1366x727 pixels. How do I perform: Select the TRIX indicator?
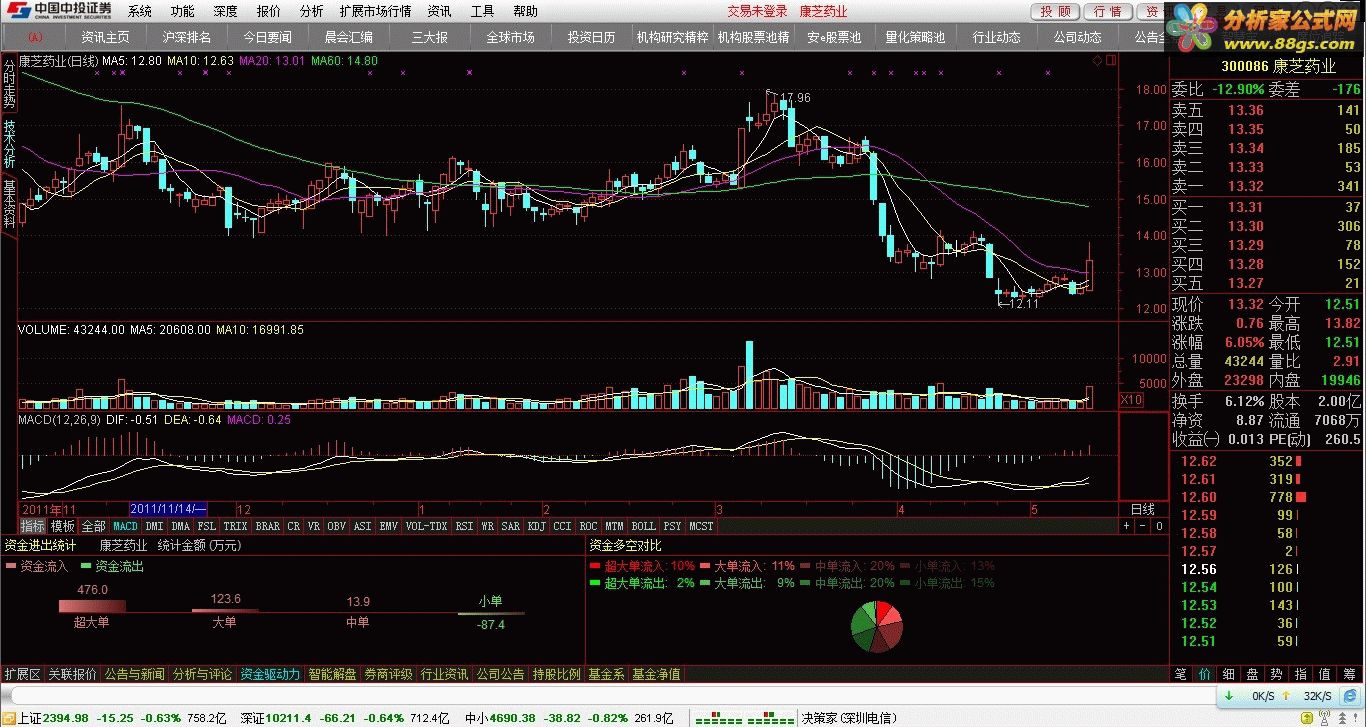[x=236, y=525]
